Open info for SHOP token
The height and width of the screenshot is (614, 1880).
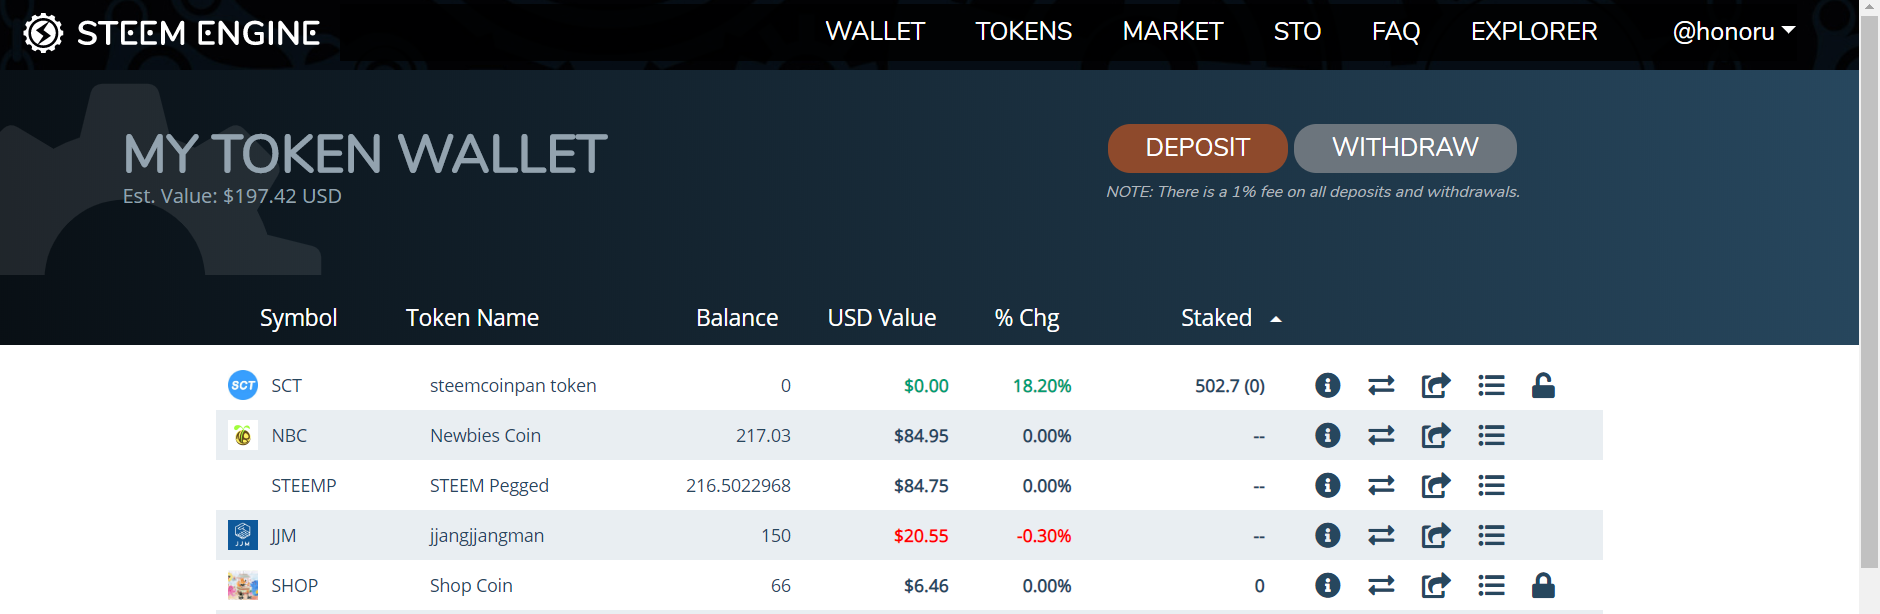point(1327,585)
